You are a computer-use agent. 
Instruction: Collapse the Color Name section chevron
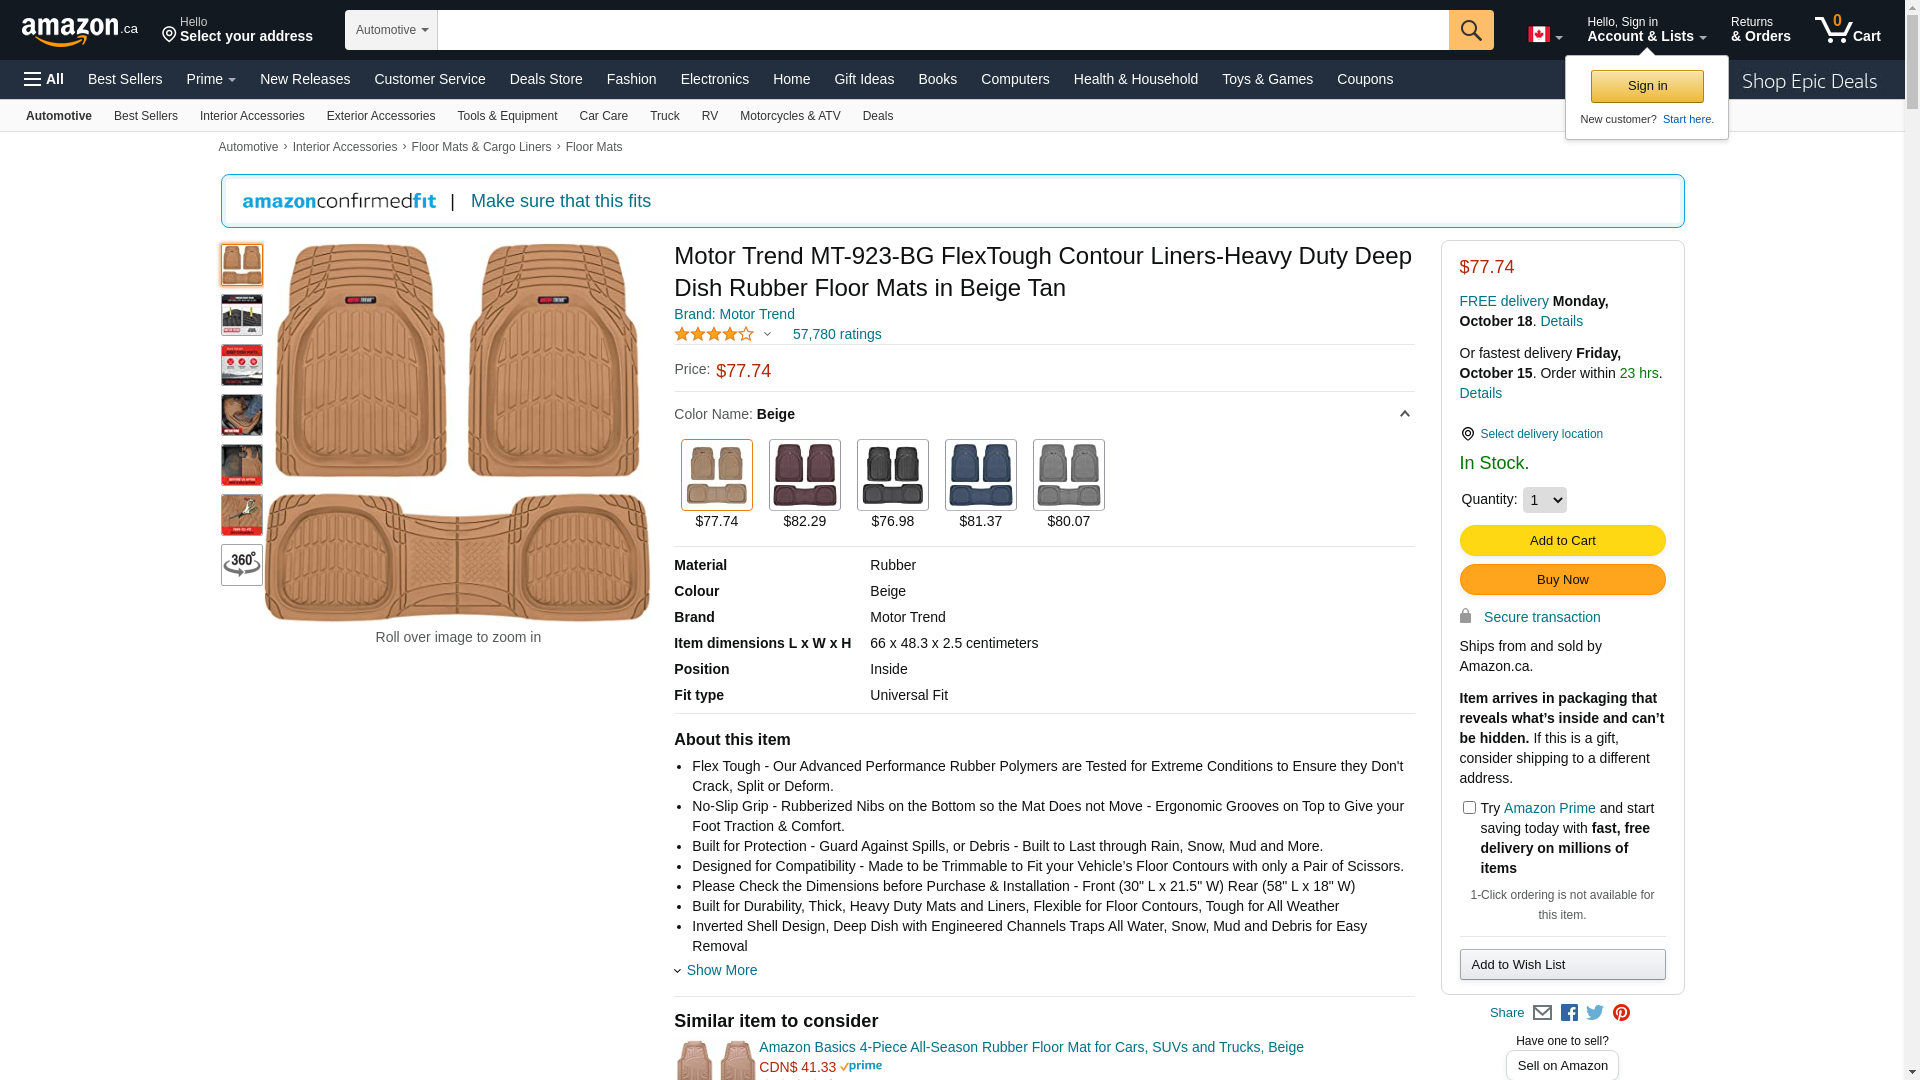click(1404, 414)
